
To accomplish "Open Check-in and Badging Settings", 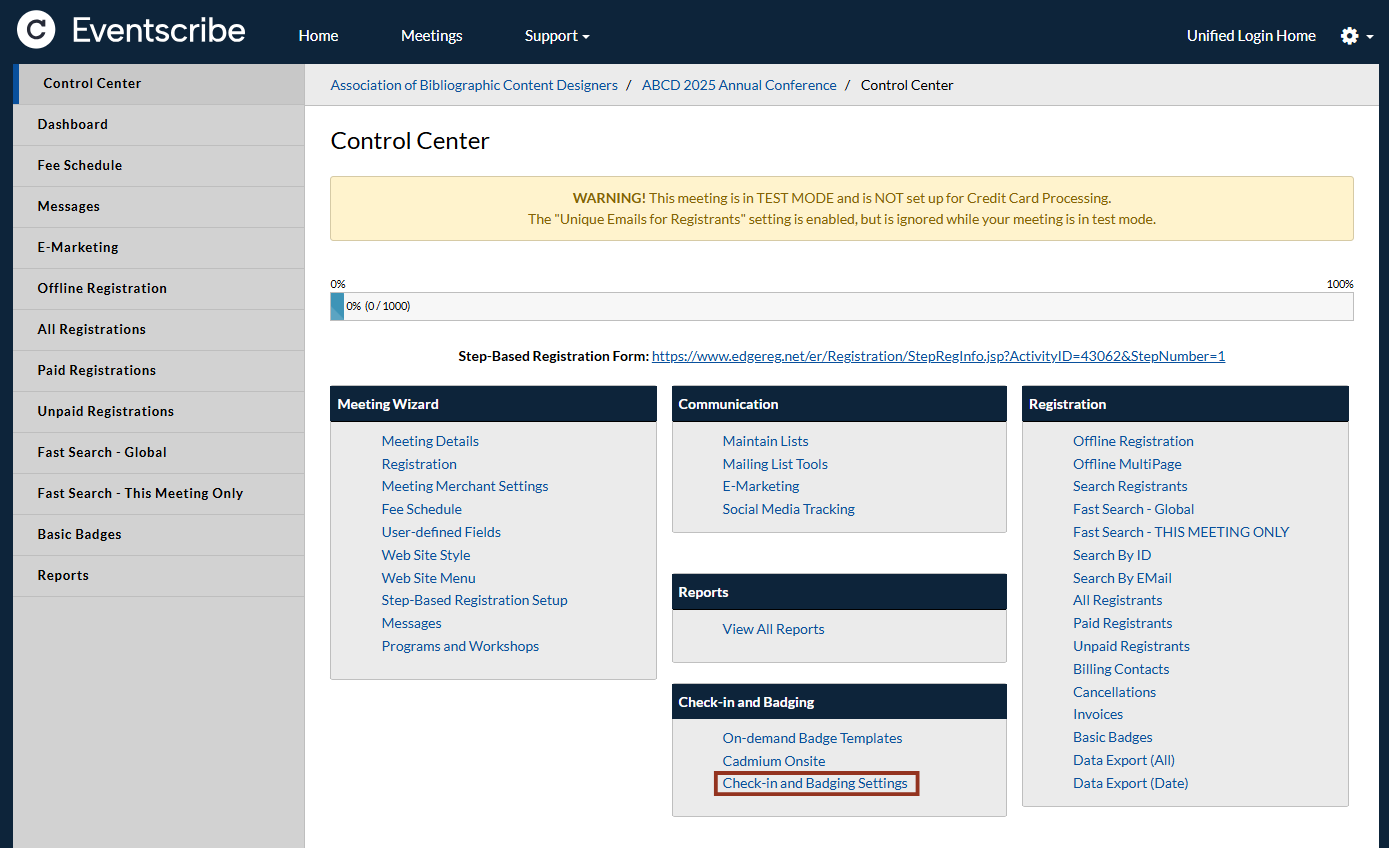I will 815,783.
